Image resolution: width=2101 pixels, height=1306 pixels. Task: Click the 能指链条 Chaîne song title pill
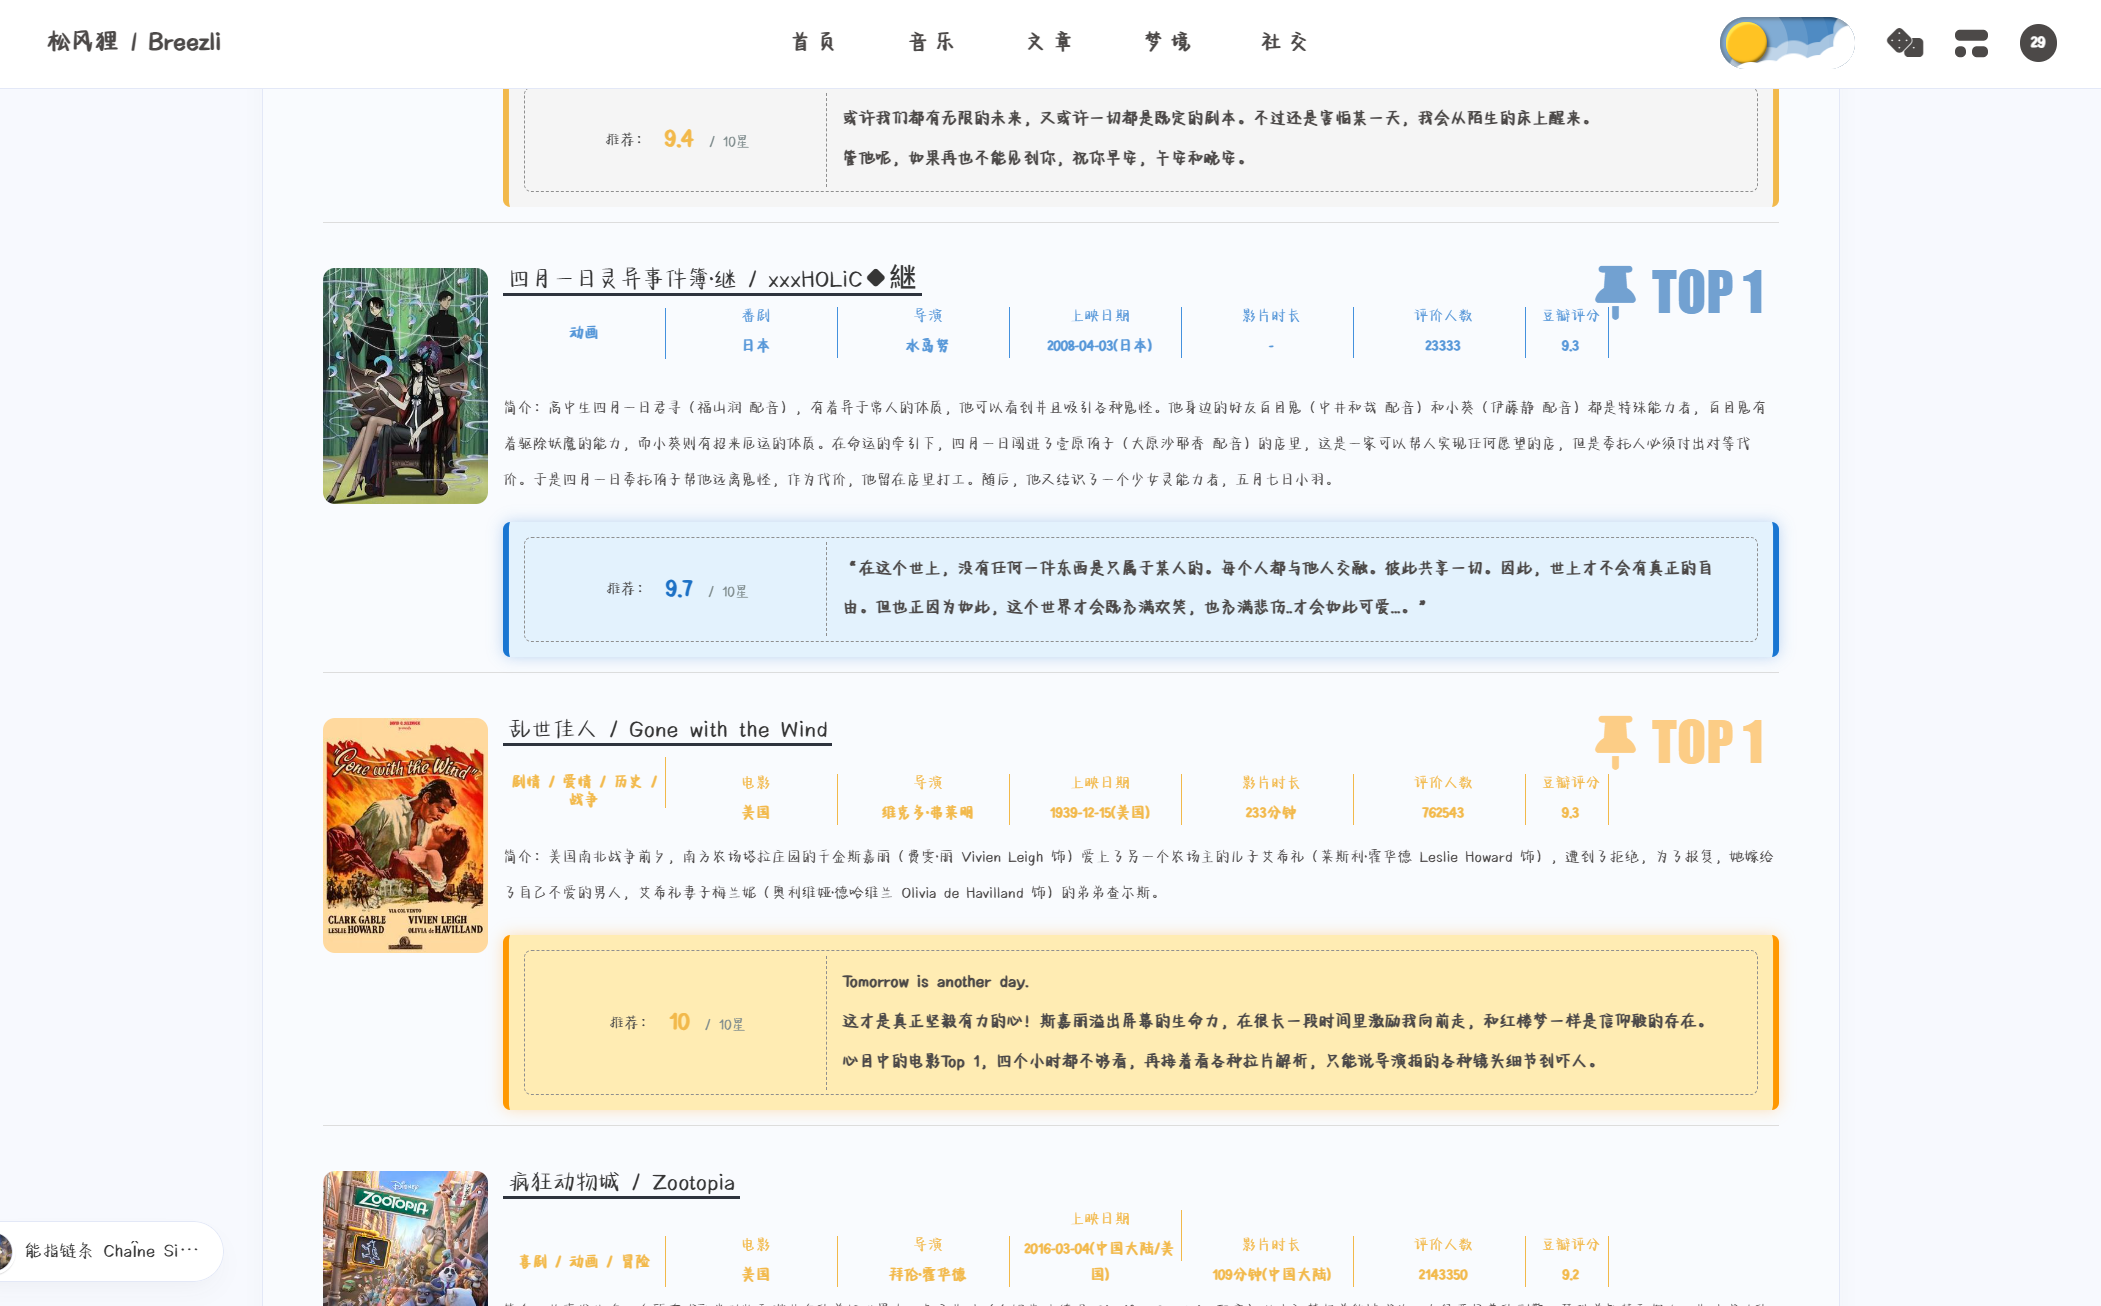pyautogui.click(x=112, y=1251)
